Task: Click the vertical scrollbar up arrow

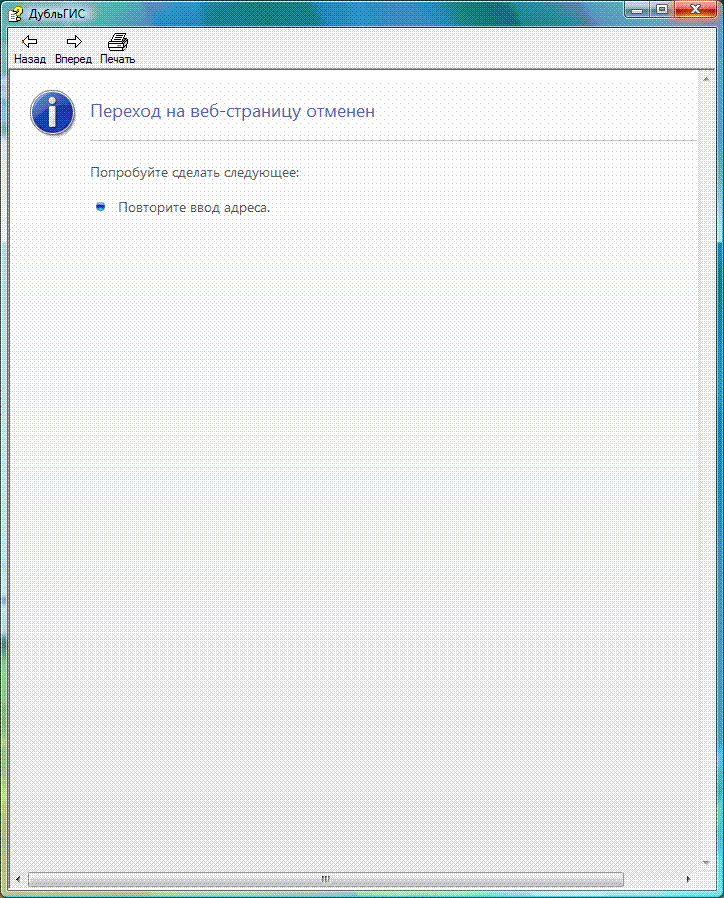Action: (x=706, y=79)
